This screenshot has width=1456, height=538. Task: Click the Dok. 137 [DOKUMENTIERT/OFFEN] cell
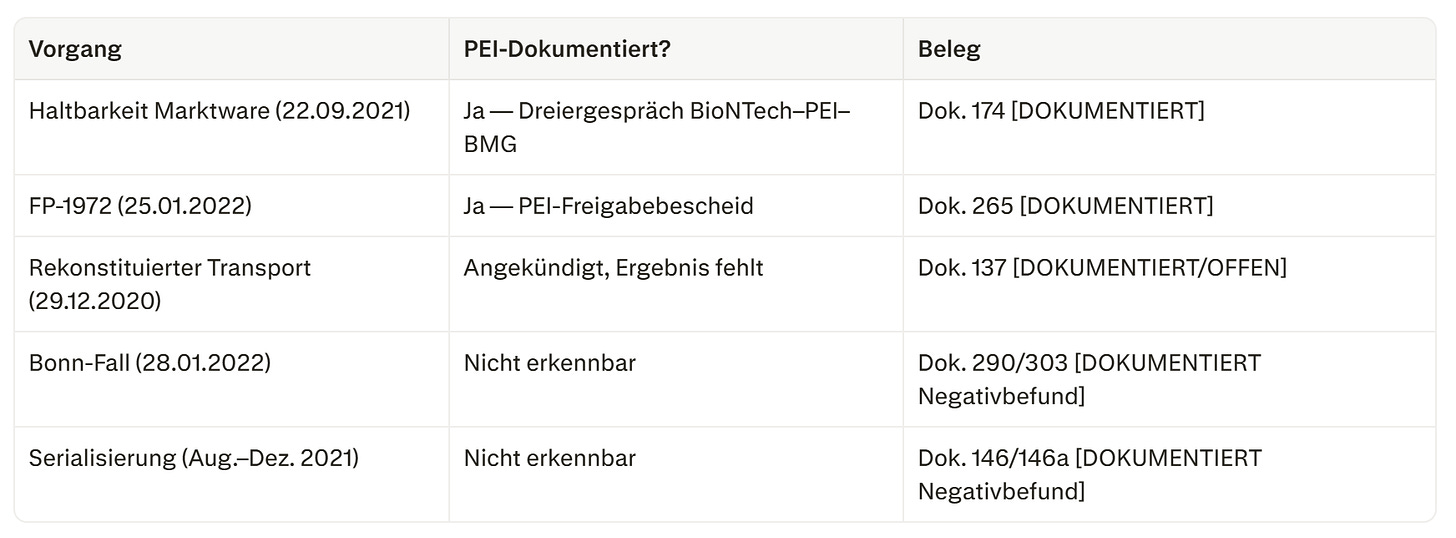(x=1168, y=284)
